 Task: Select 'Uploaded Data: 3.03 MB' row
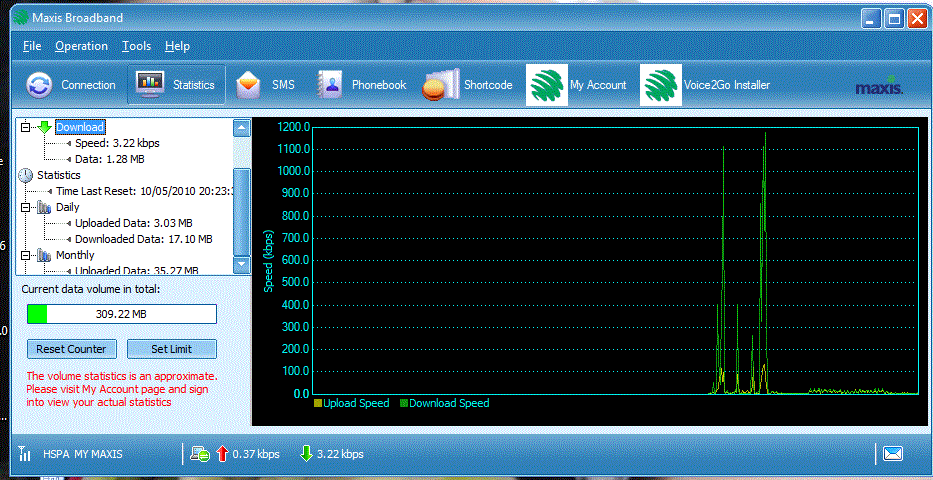click(133, 224)
